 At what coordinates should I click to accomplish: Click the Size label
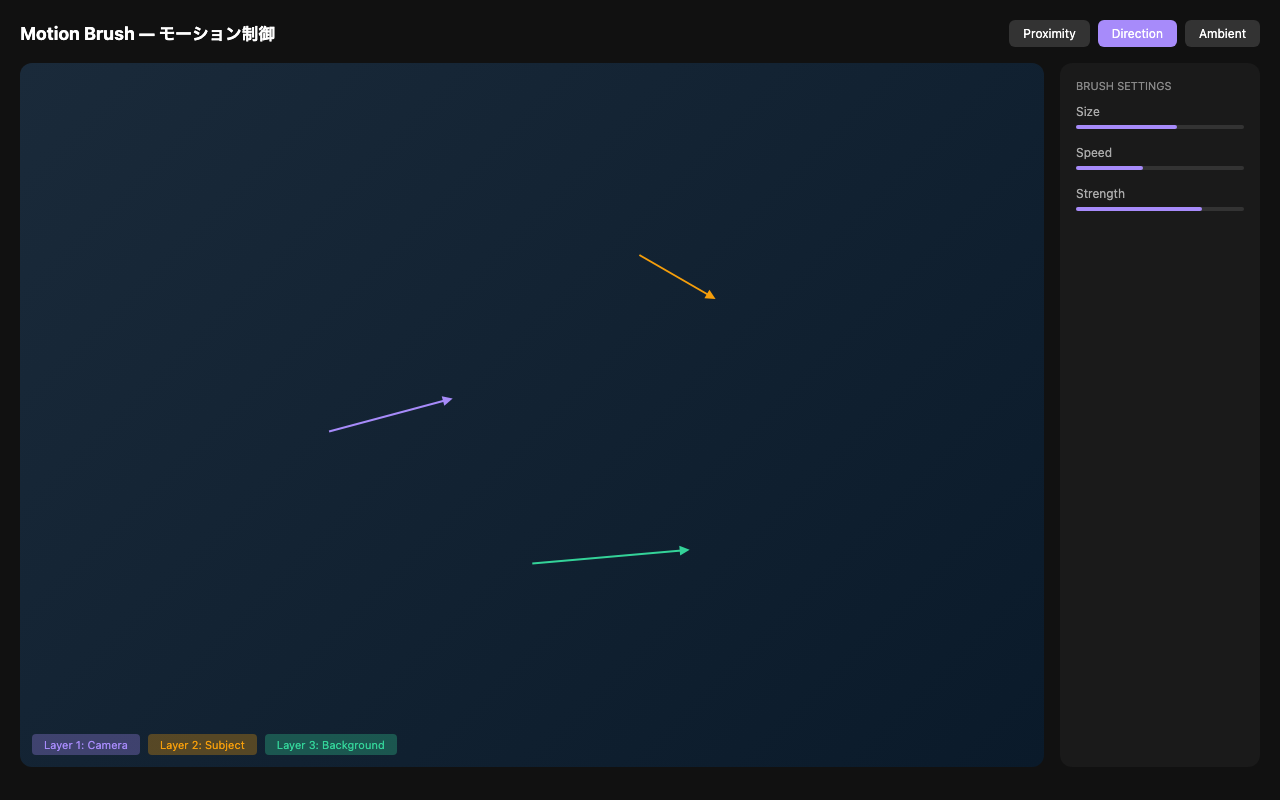(x=1087, y=112)
